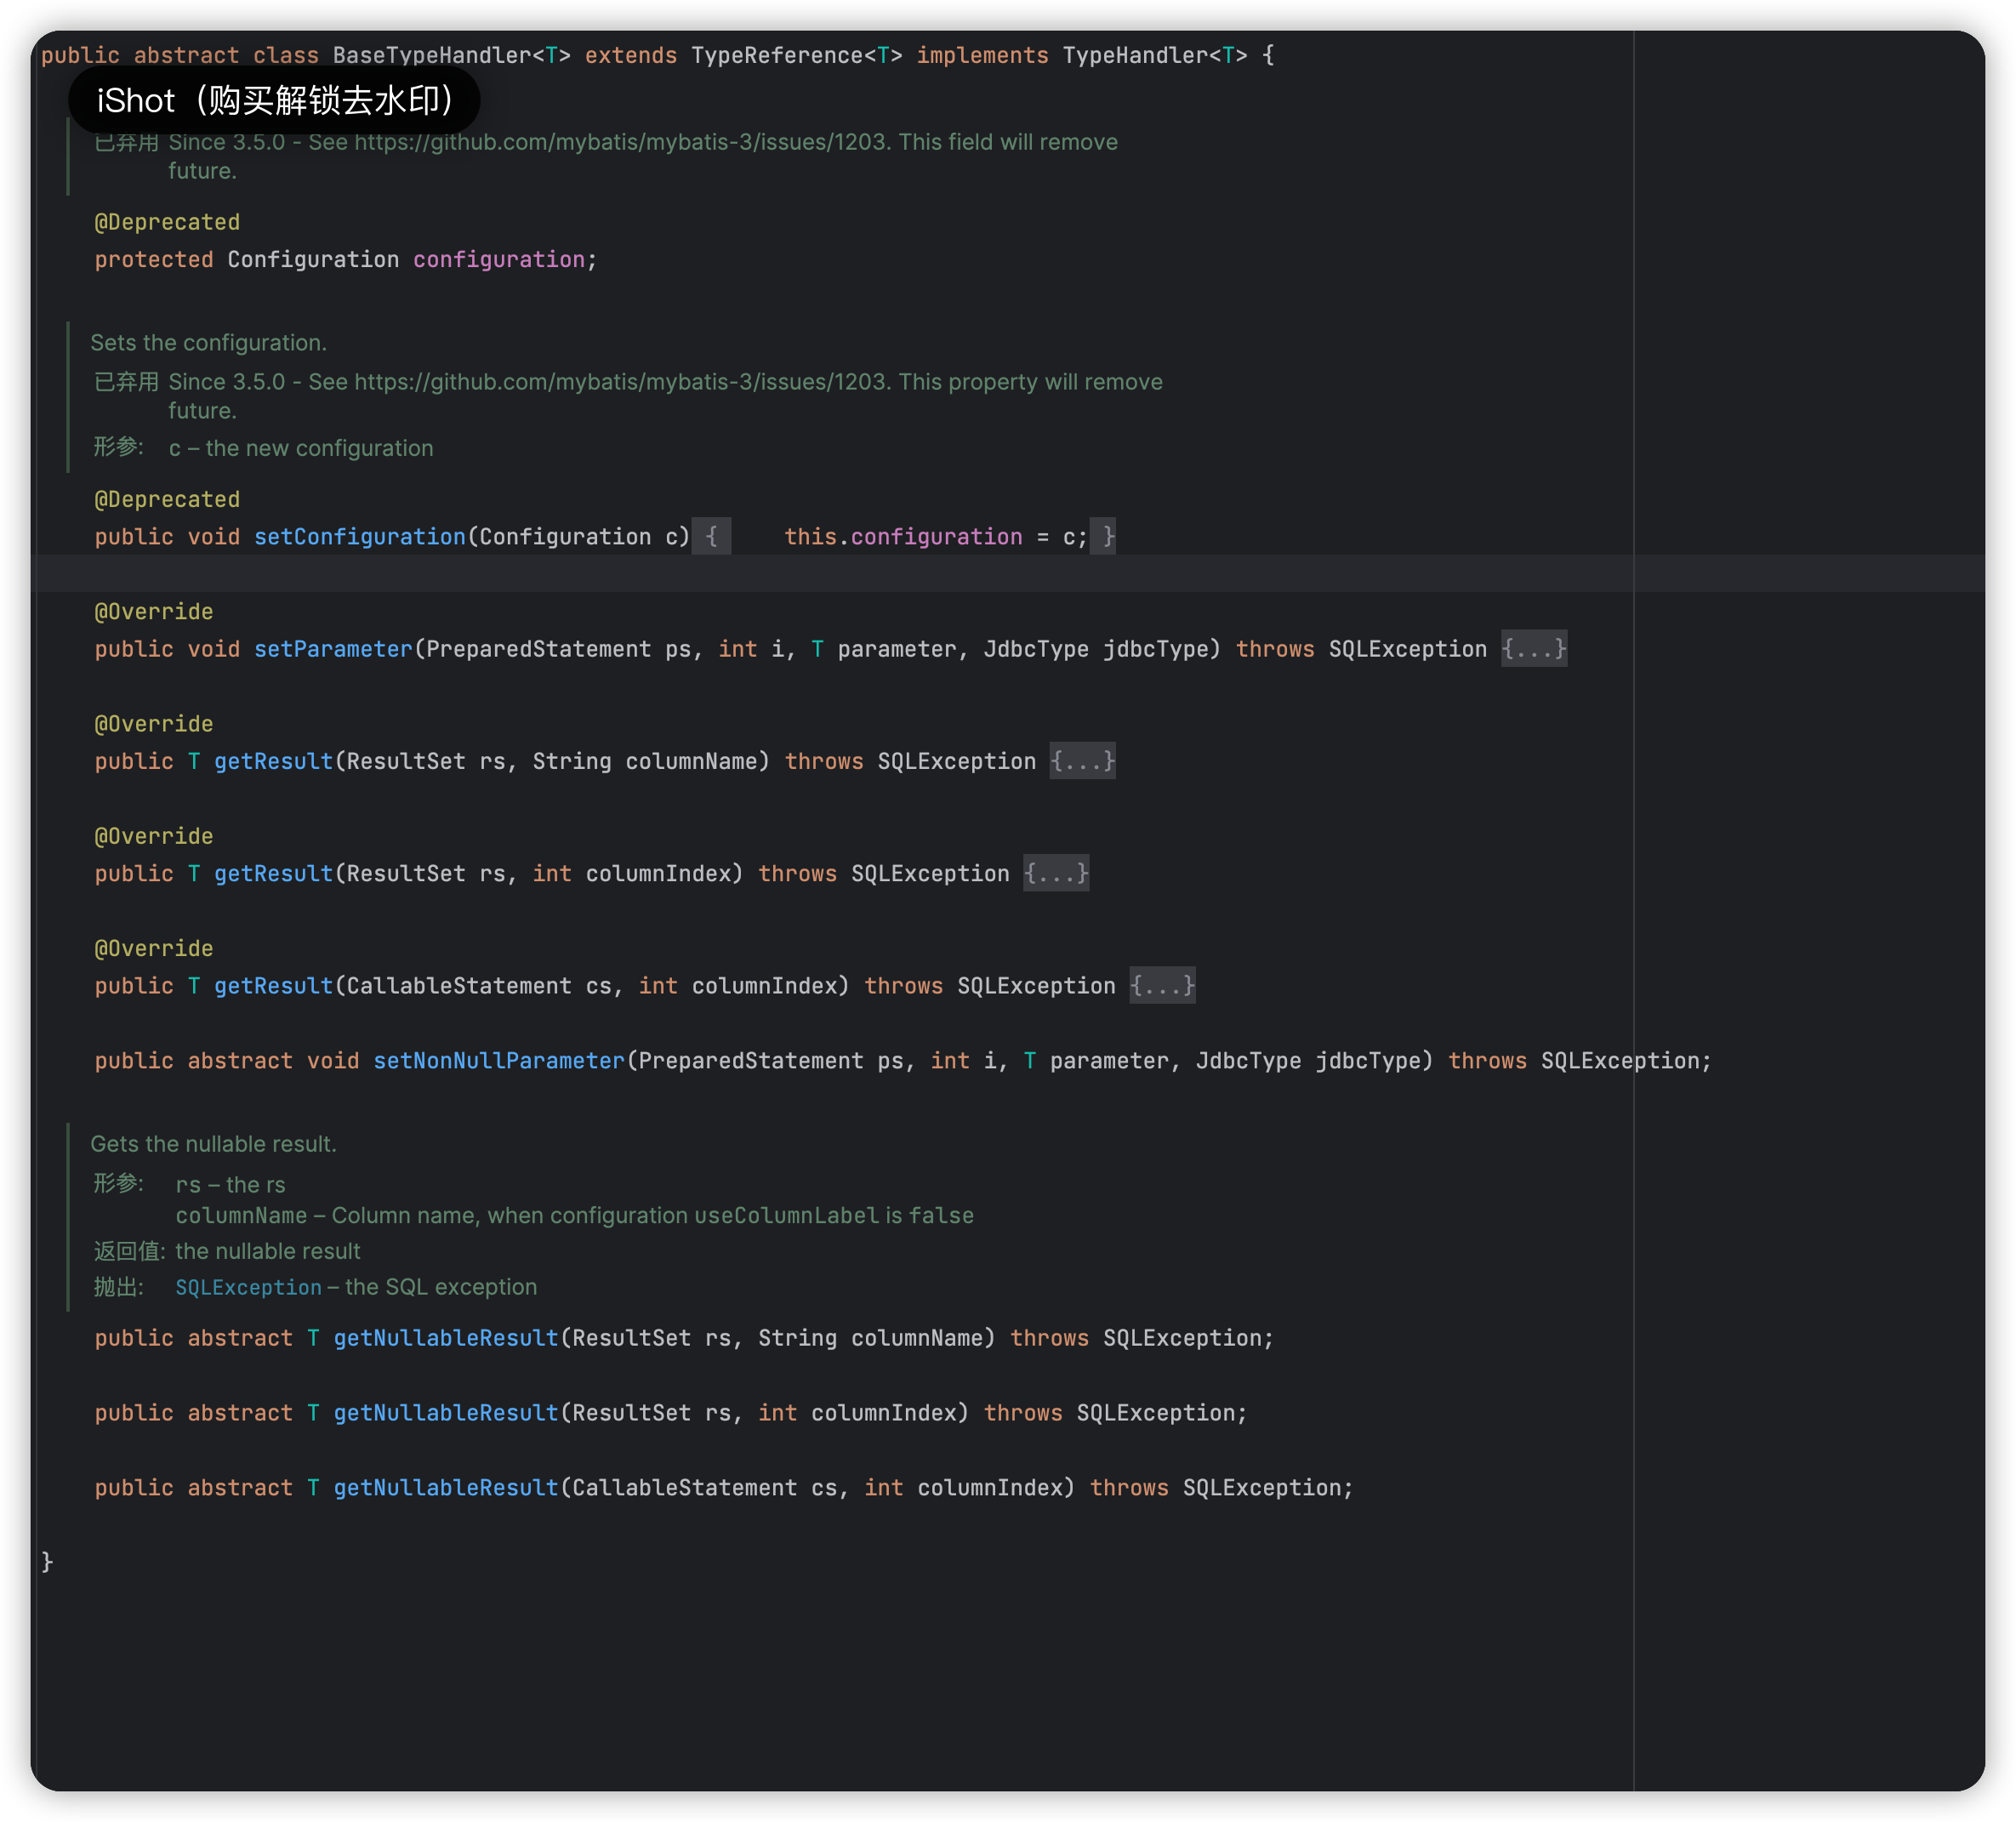The width and height of the screenshot is (2016, 1822).
Task: Click the setParameter method name
Action: 333,649
